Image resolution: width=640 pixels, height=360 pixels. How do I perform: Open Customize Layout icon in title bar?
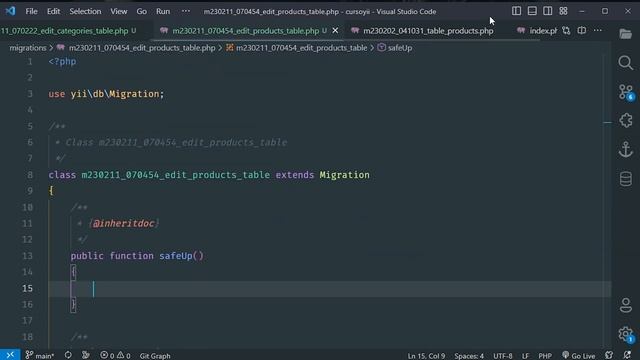(x=563, y=11)
